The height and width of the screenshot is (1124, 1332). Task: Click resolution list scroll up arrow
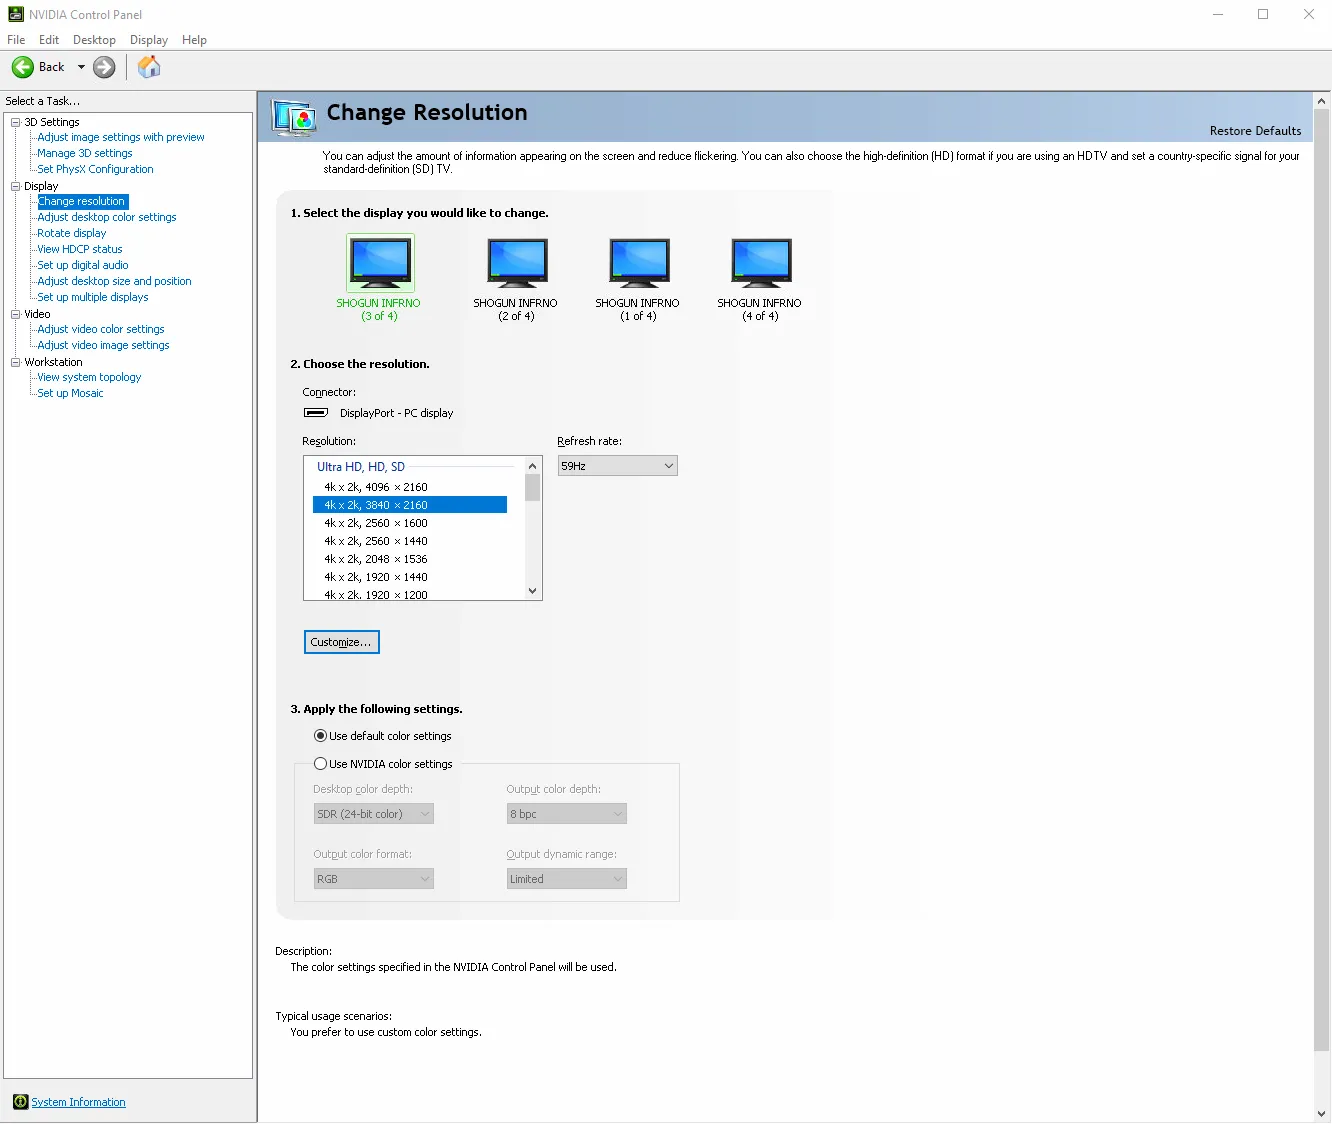pyautogui.click(x=532, y=466)
